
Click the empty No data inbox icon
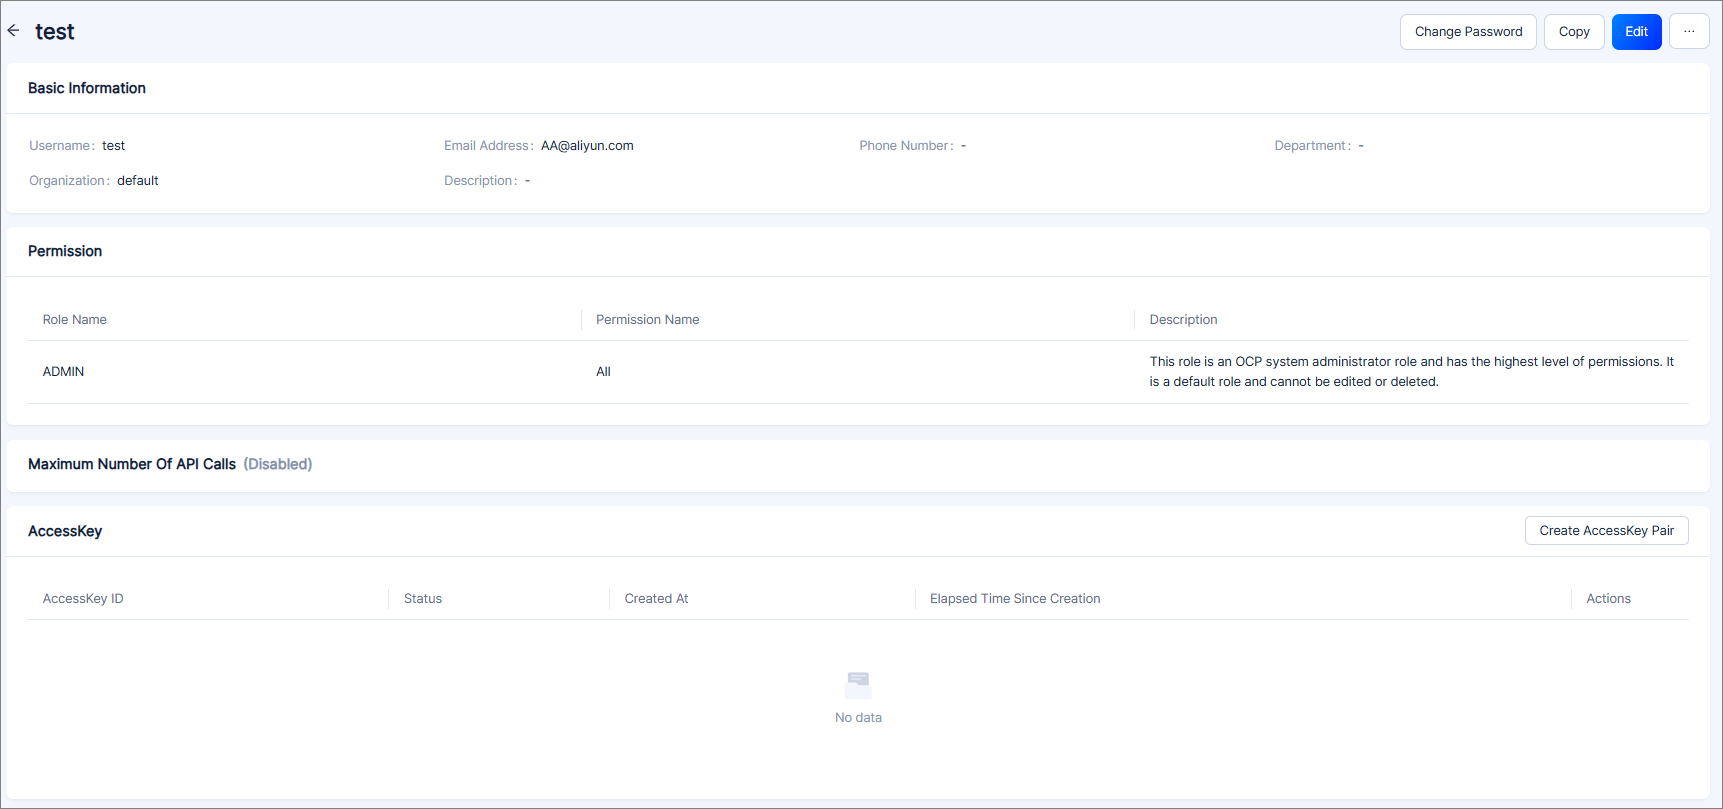[x=858, y=685]
